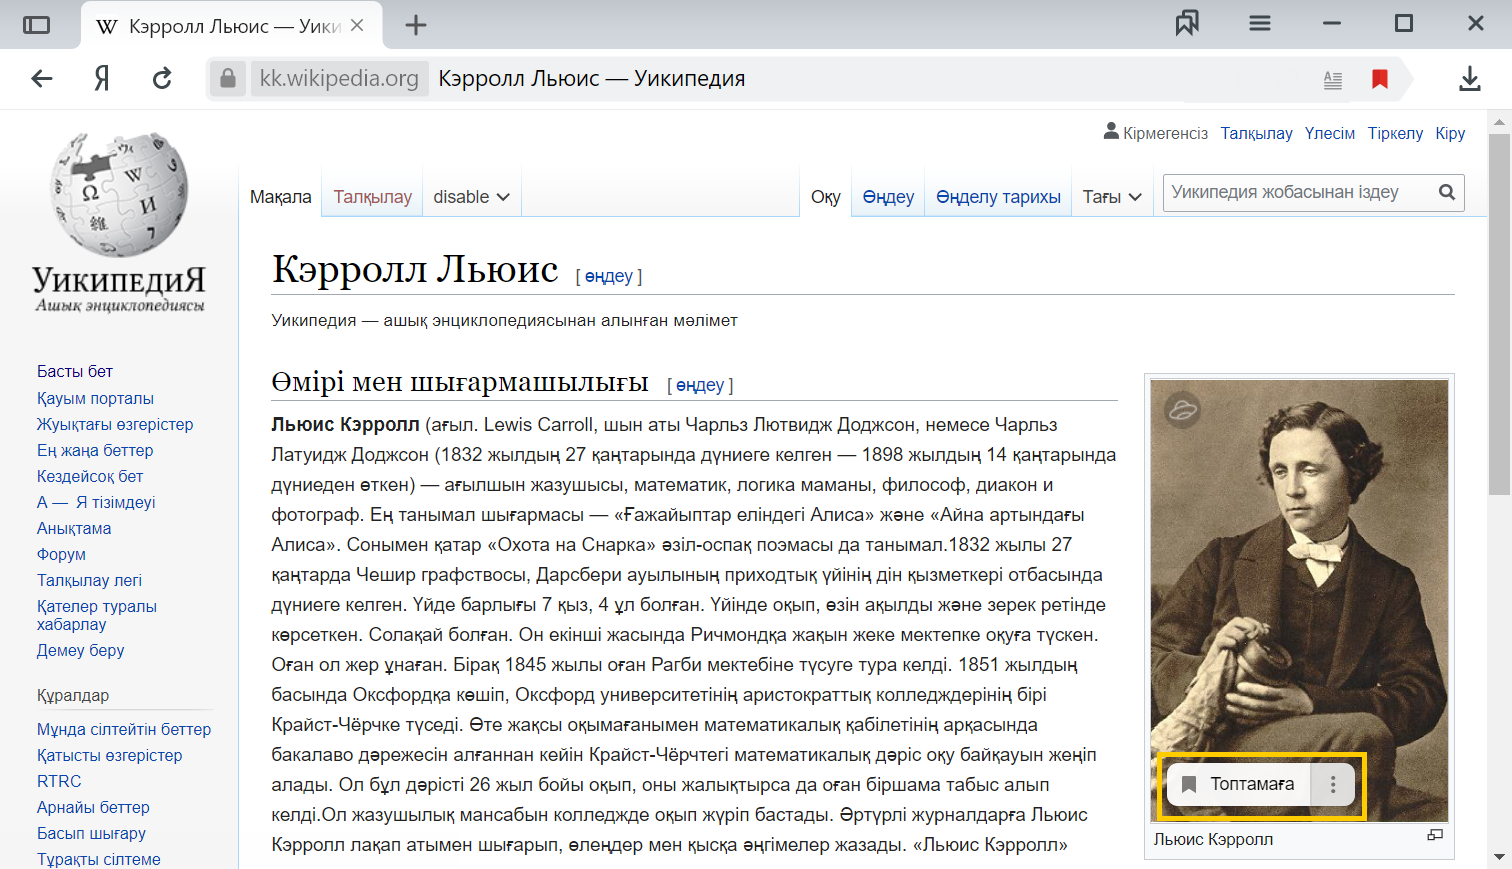1512x869 pixels.
Task: Click the Тұрақты сілтеме link
Action: click(99, 859)
